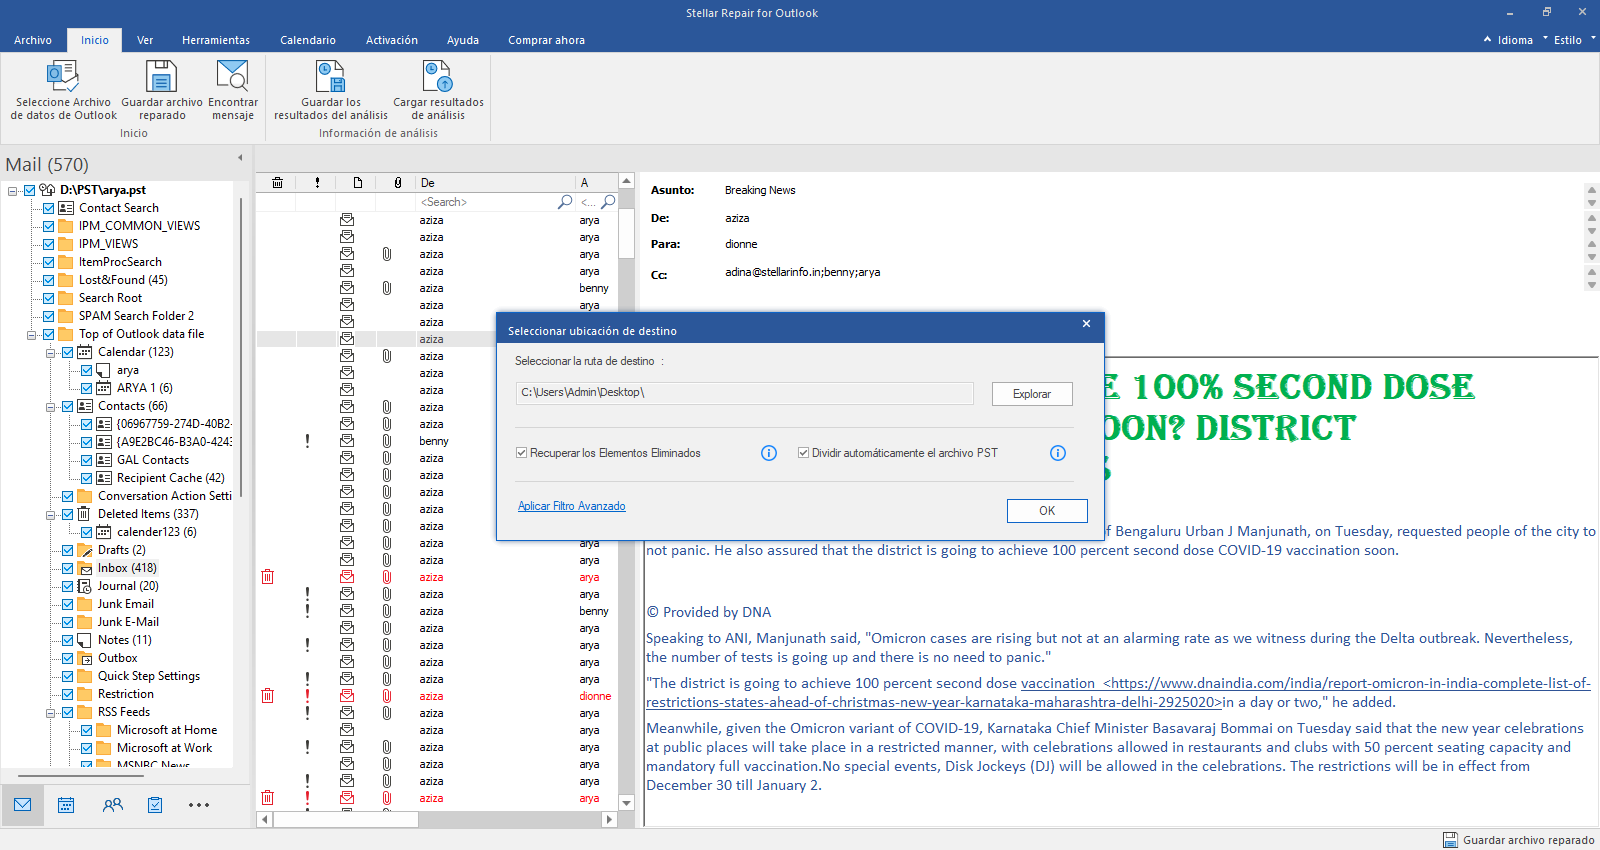The height and width of the screenshot is (850, 1600).
Task: Close the Seleccionar ubicación de destino dialog
Action: [1086, 324]
